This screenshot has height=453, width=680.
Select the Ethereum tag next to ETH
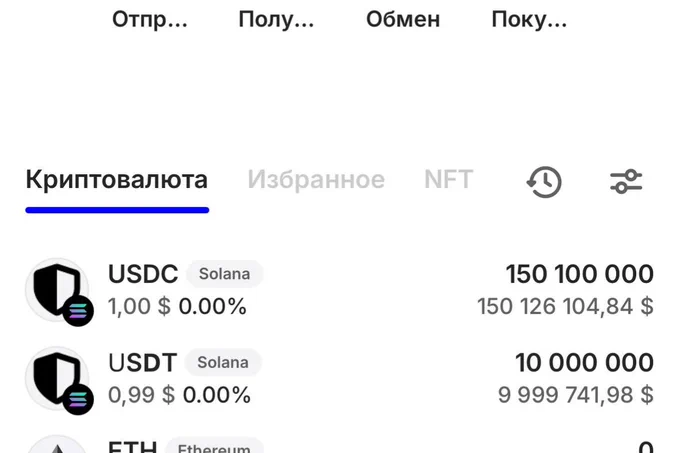tap(214, 446)
